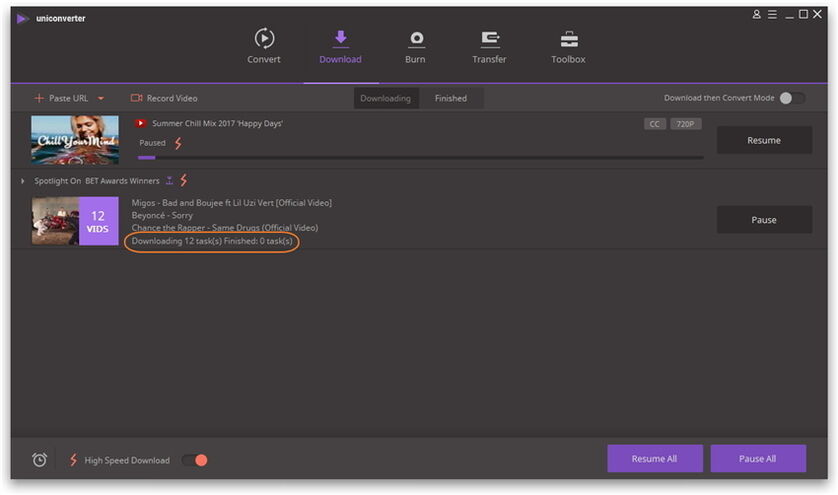Expand the Spotlight On BET Awards Winners playlist
Screen dimensions: 838x495
point(22,181)
